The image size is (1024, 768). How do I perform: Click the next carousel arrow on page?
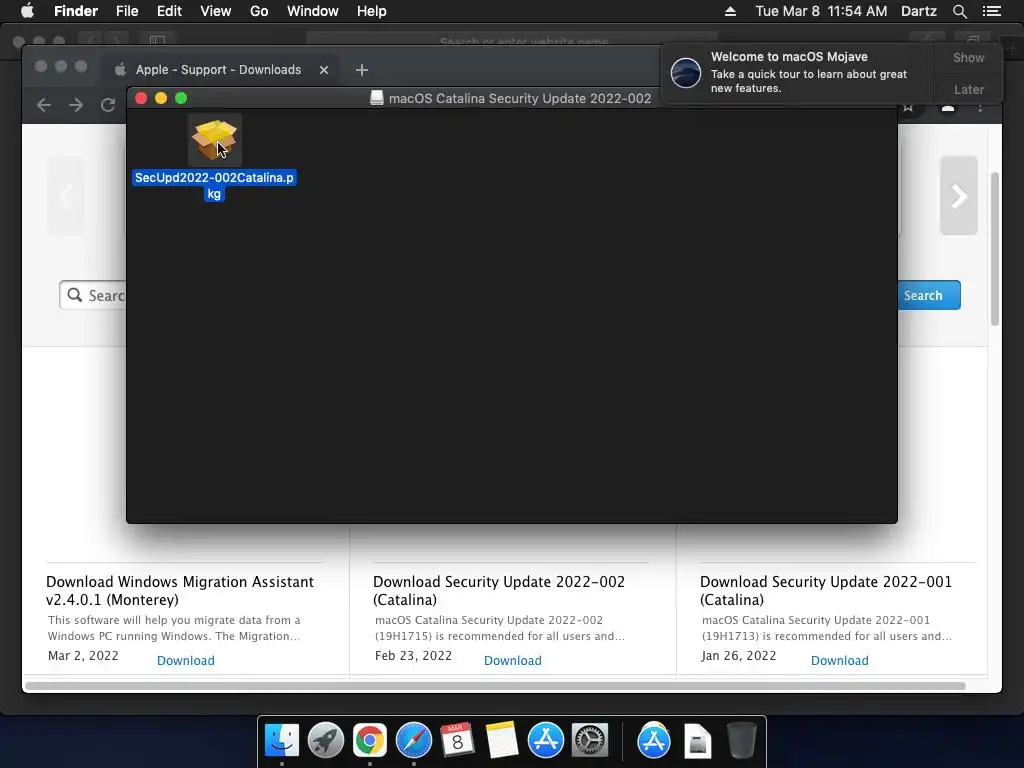click(x=959, y=195)
